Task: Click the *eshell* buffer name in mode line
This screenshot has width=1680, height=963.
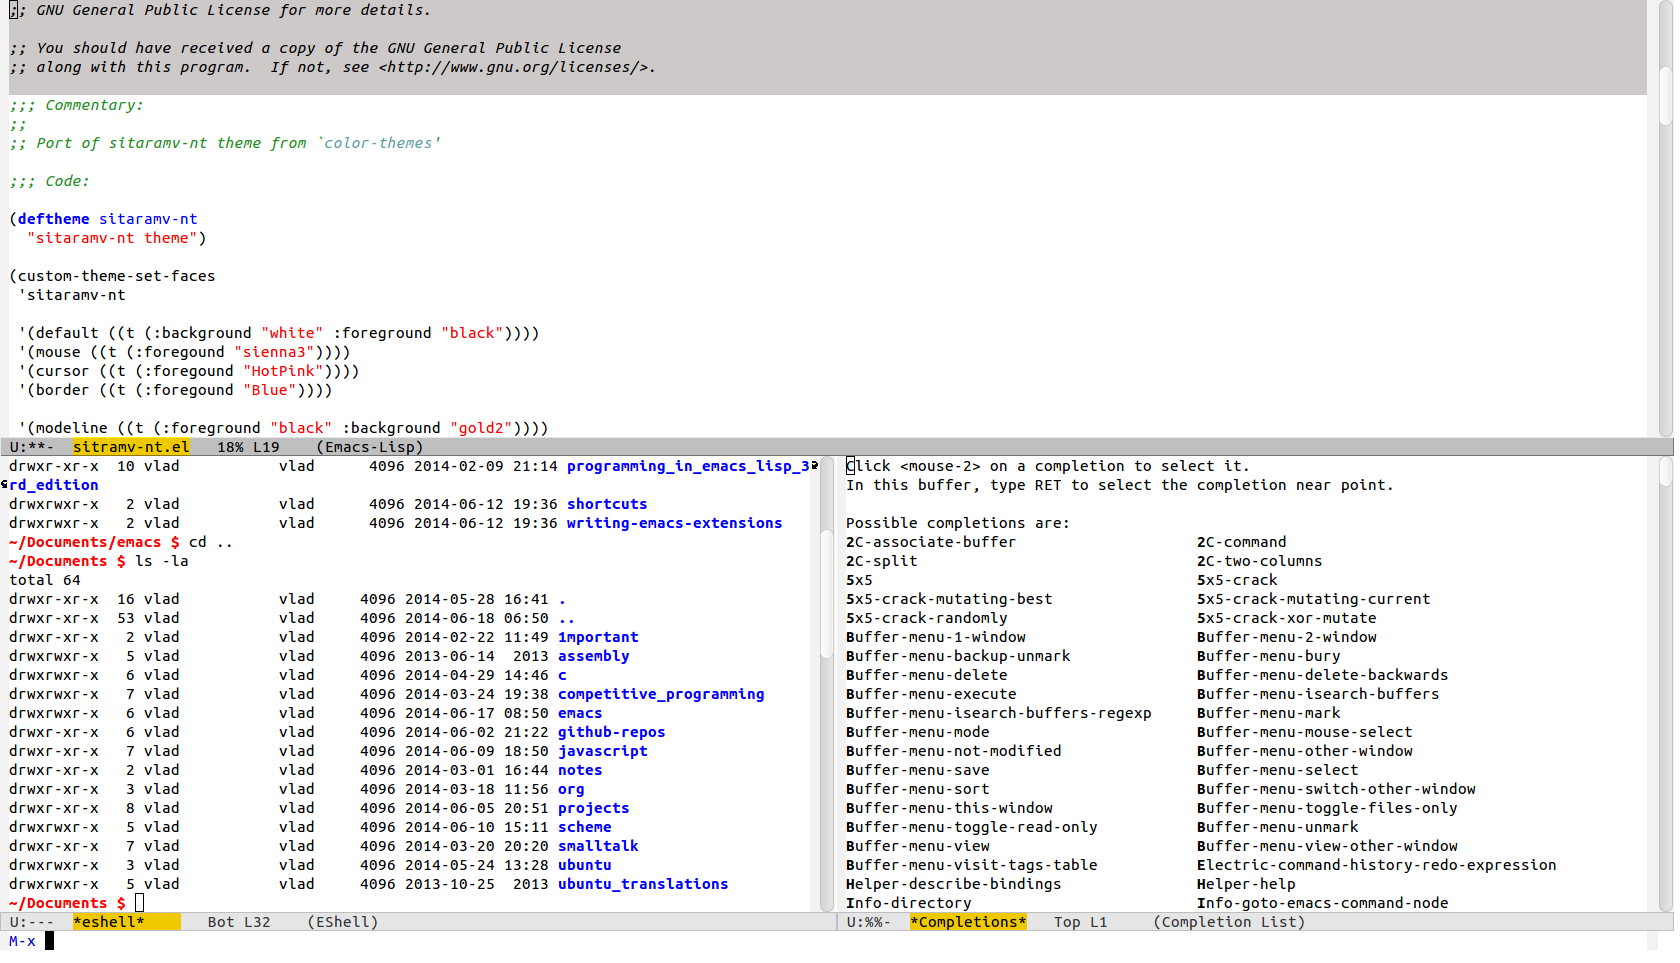Action: click(109, 922)
